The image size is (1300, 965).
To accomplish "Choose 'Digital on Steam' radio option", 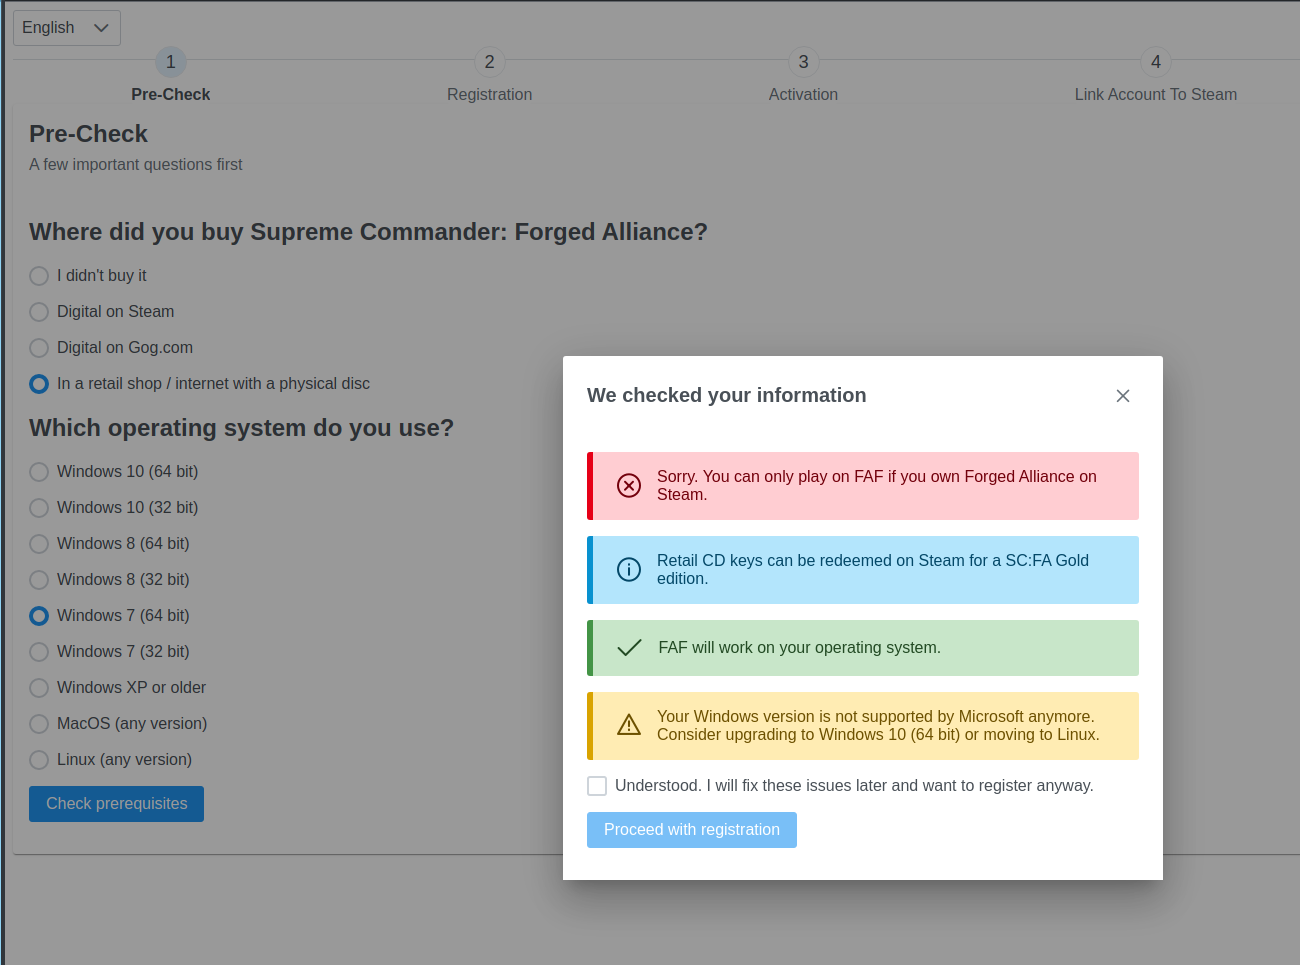I will (x=39, y=312).
